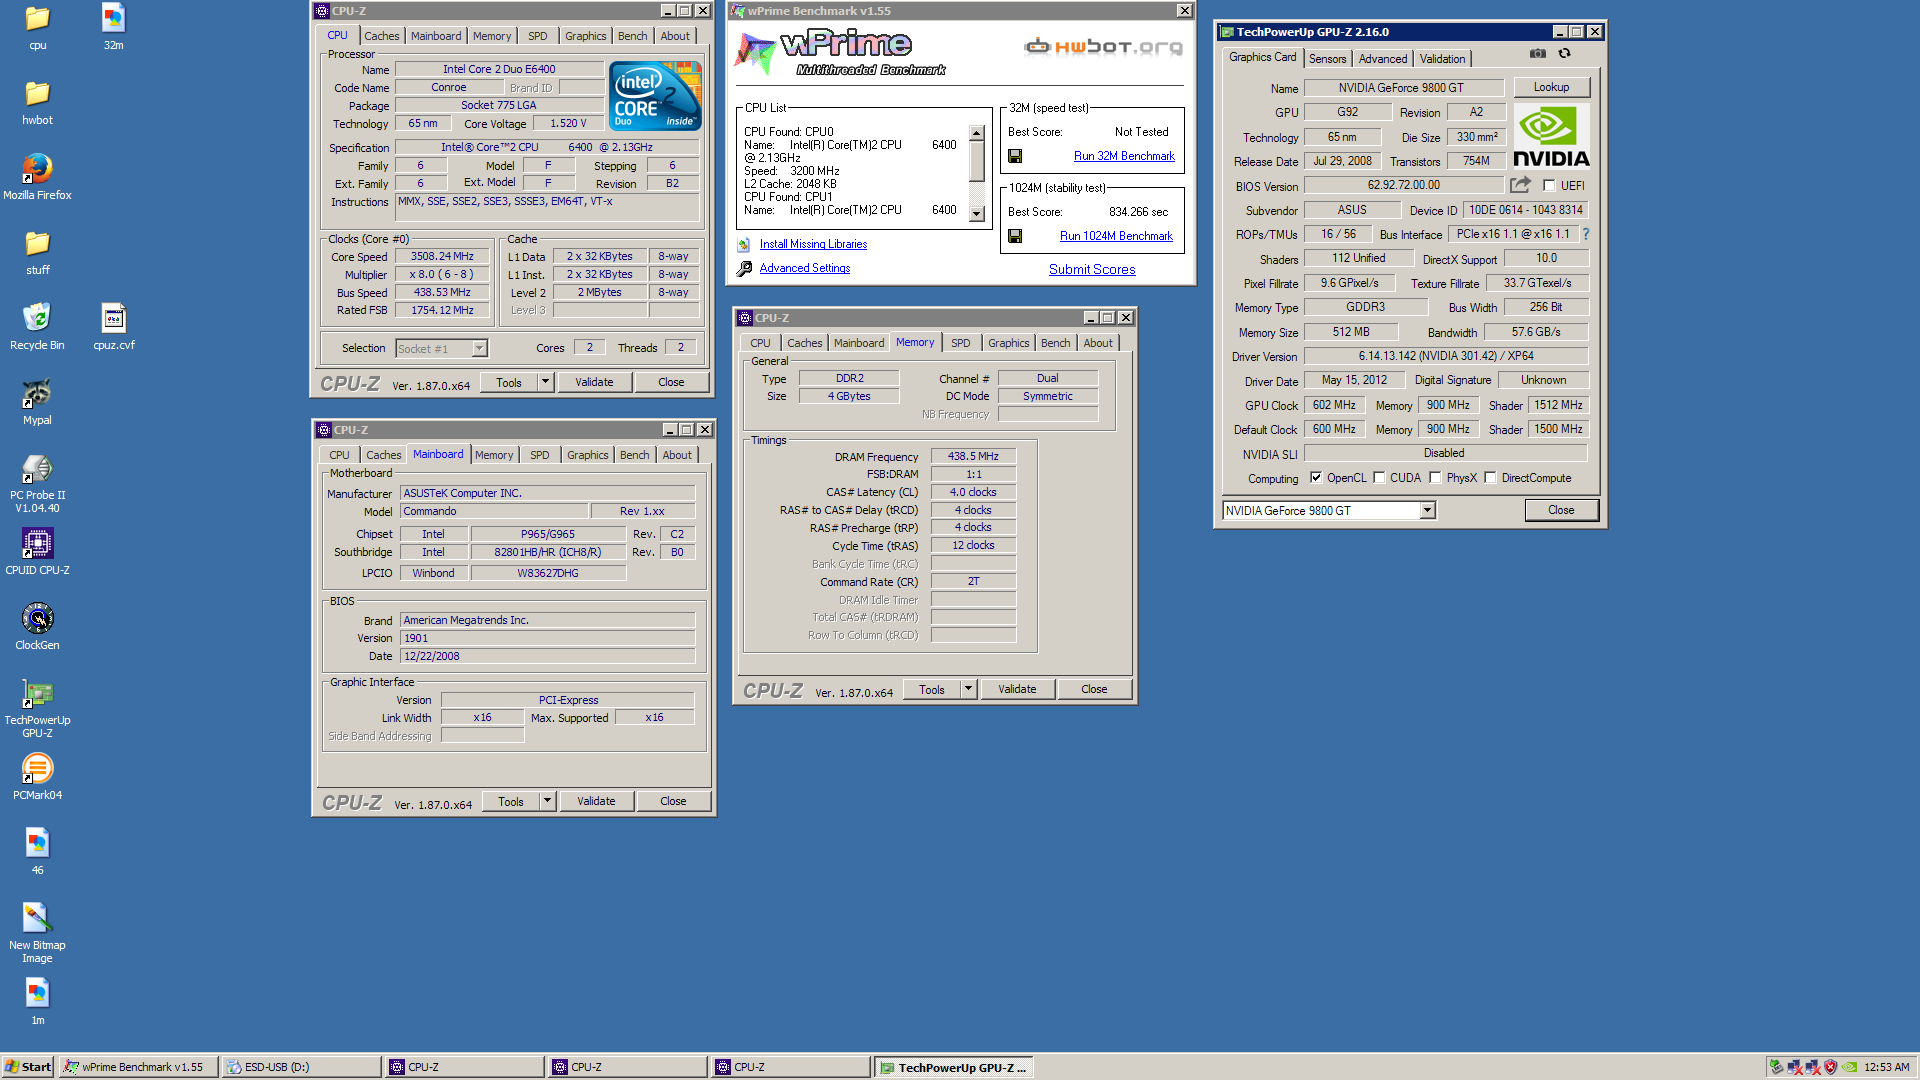Click BIOS version share/export icon
The image size is (1920, 1080).
click(1520, 185)
